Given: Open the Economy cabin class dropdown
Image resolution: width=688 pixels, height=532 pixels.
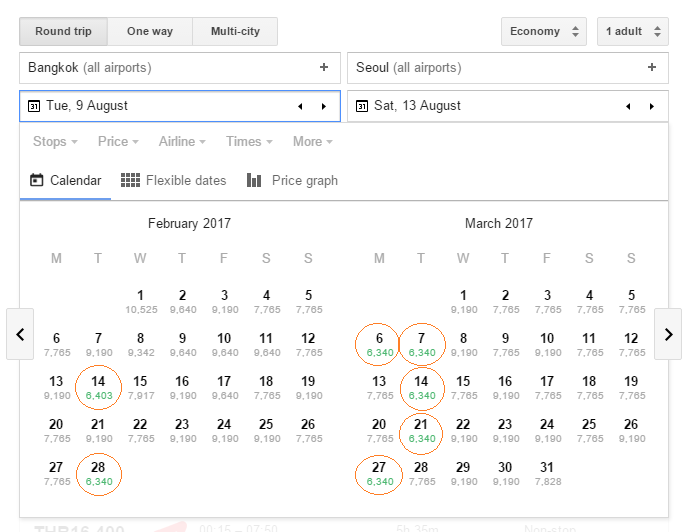Looking at the screenshot, I should tap(543, 31).
